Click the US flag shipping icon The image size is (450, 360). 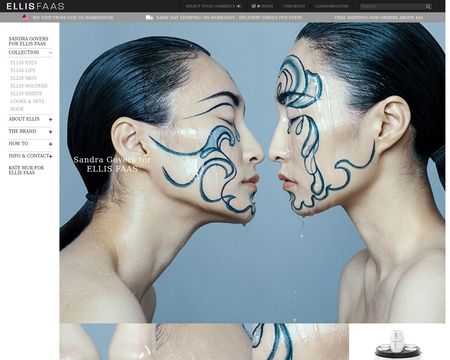coord(26,18)
